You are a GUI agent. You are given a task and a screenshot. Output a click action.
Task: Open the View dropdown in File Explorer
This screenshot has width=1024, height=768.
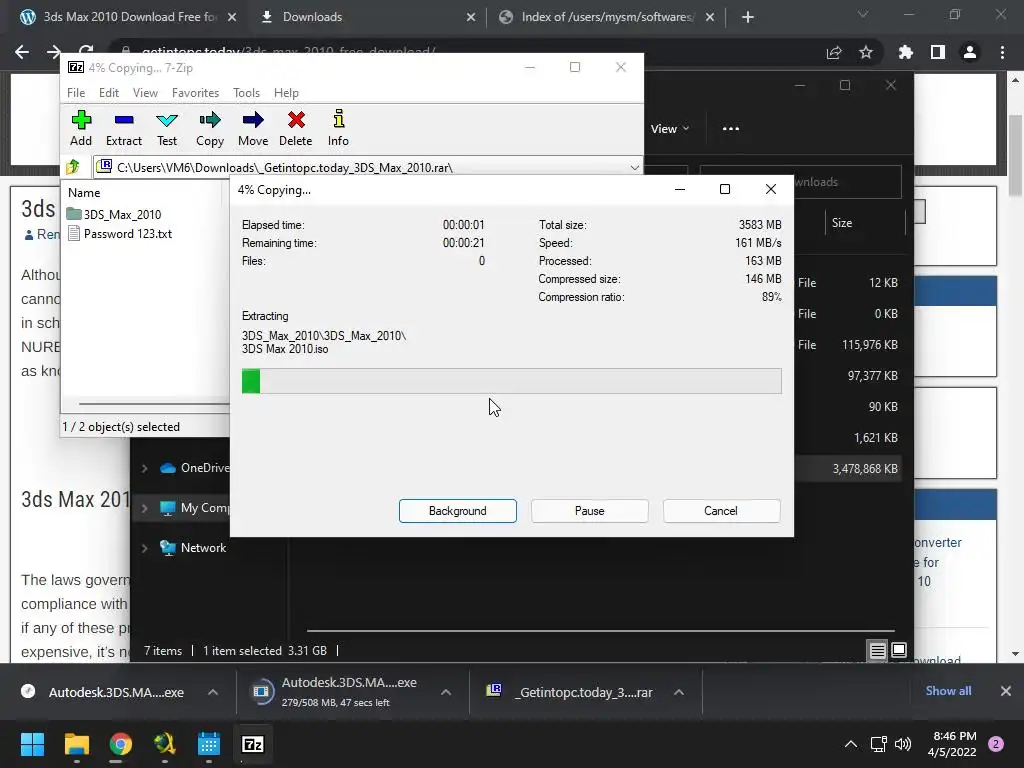(x=669, y=129)
